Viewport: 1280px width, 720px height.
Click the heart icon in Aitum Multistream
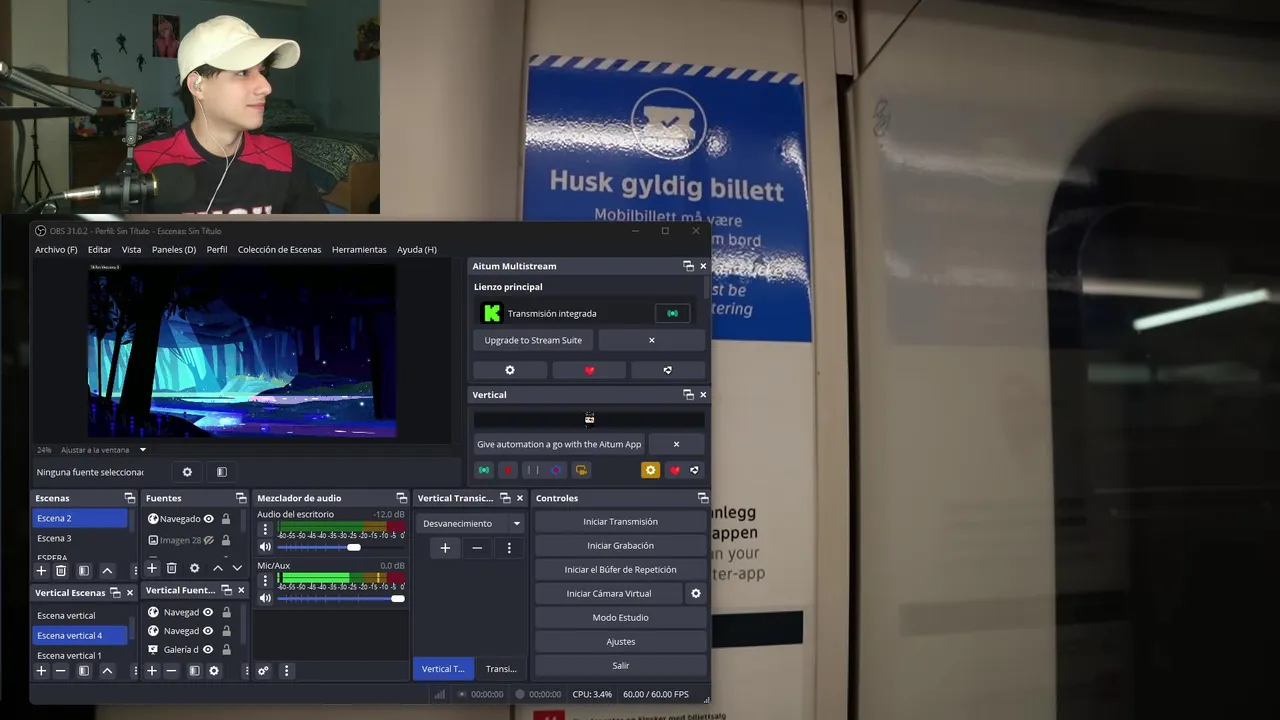pos(589,370)
